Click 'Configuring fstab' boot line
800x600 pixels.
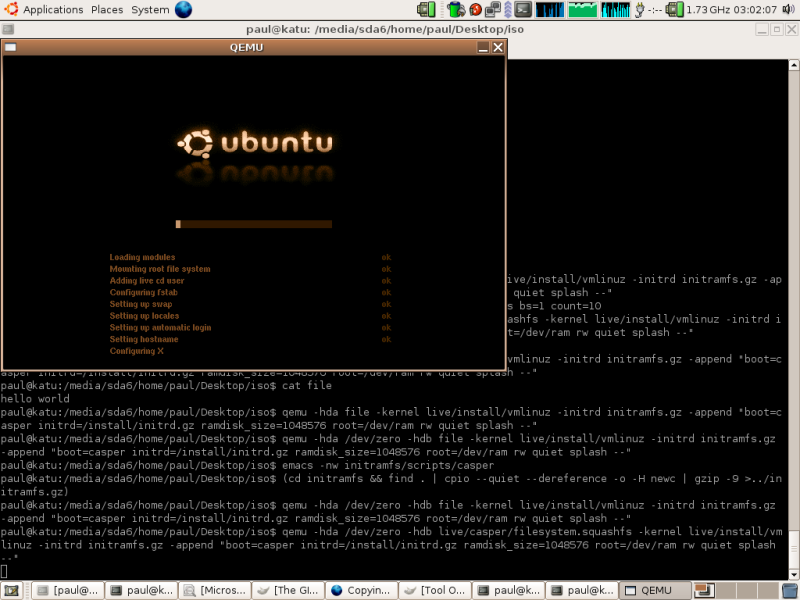143,292
